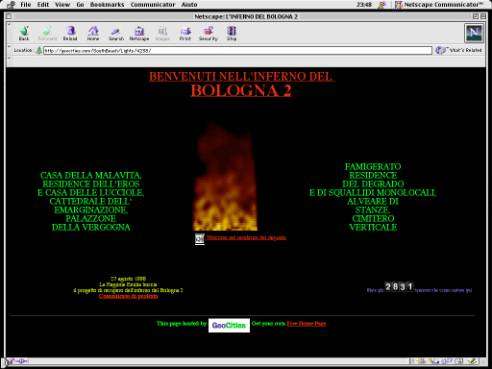Click the grayed Images toolbar icon
492x369 pixels.
pyautogui.click(x=162, y=33)
